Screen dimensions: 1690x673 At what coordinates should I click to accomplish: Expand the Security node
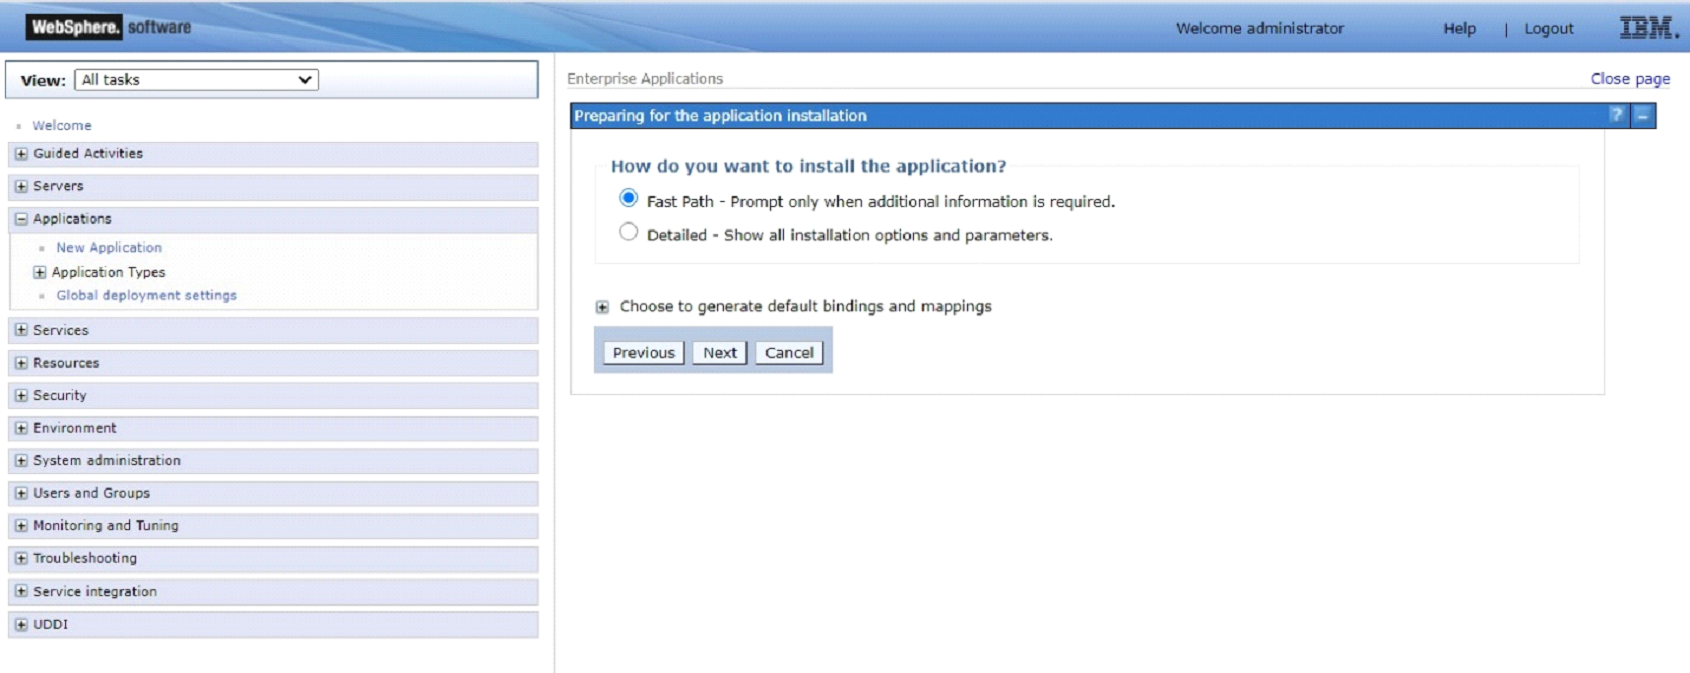(21, 396)
